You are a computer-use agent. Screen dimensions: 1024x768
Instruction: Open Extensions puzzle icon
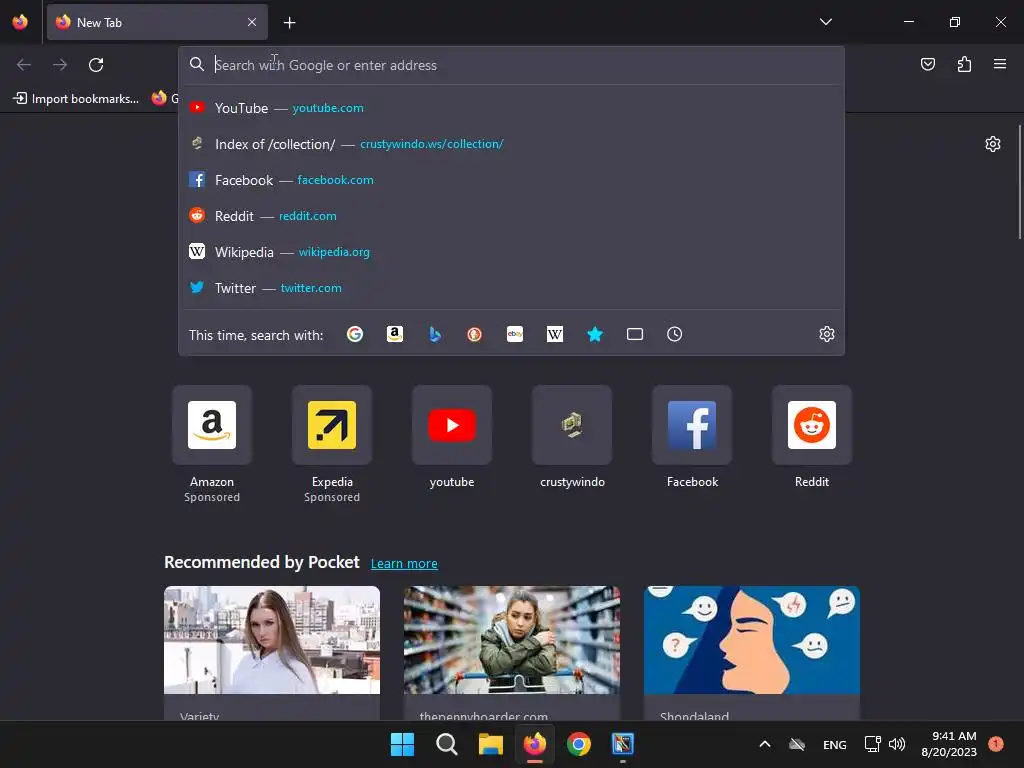coord(964,64)
